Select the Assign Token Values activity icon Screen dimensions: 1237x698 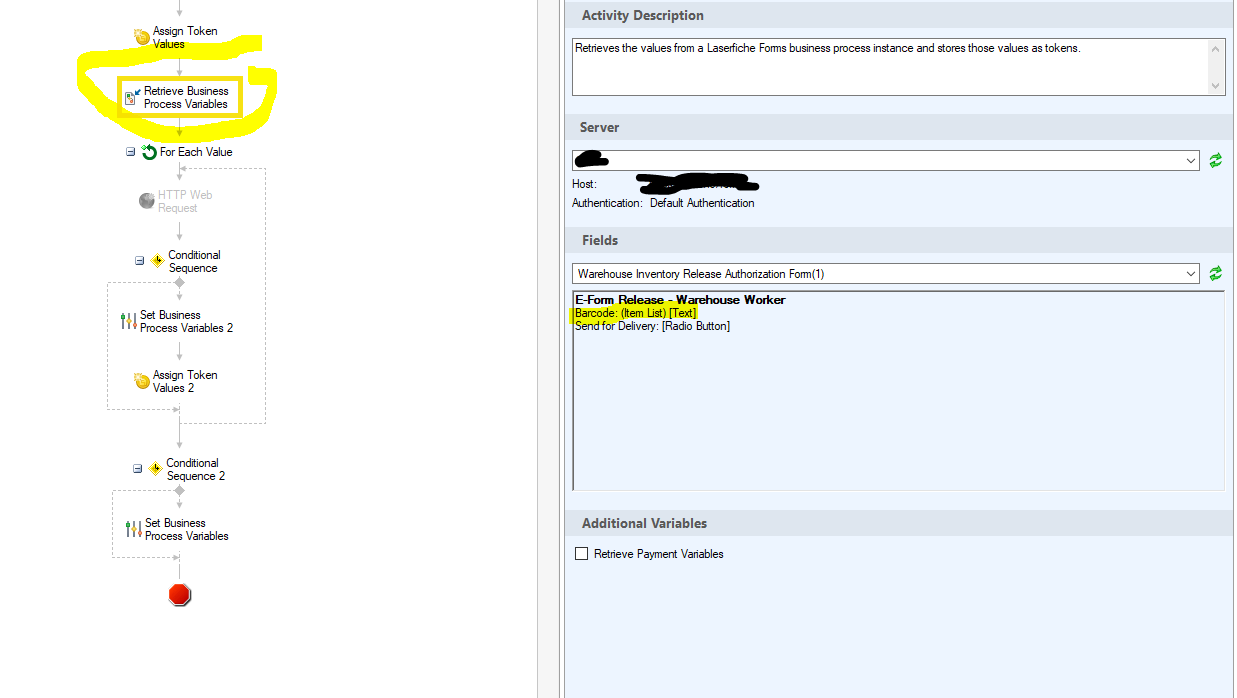(142, 37)
